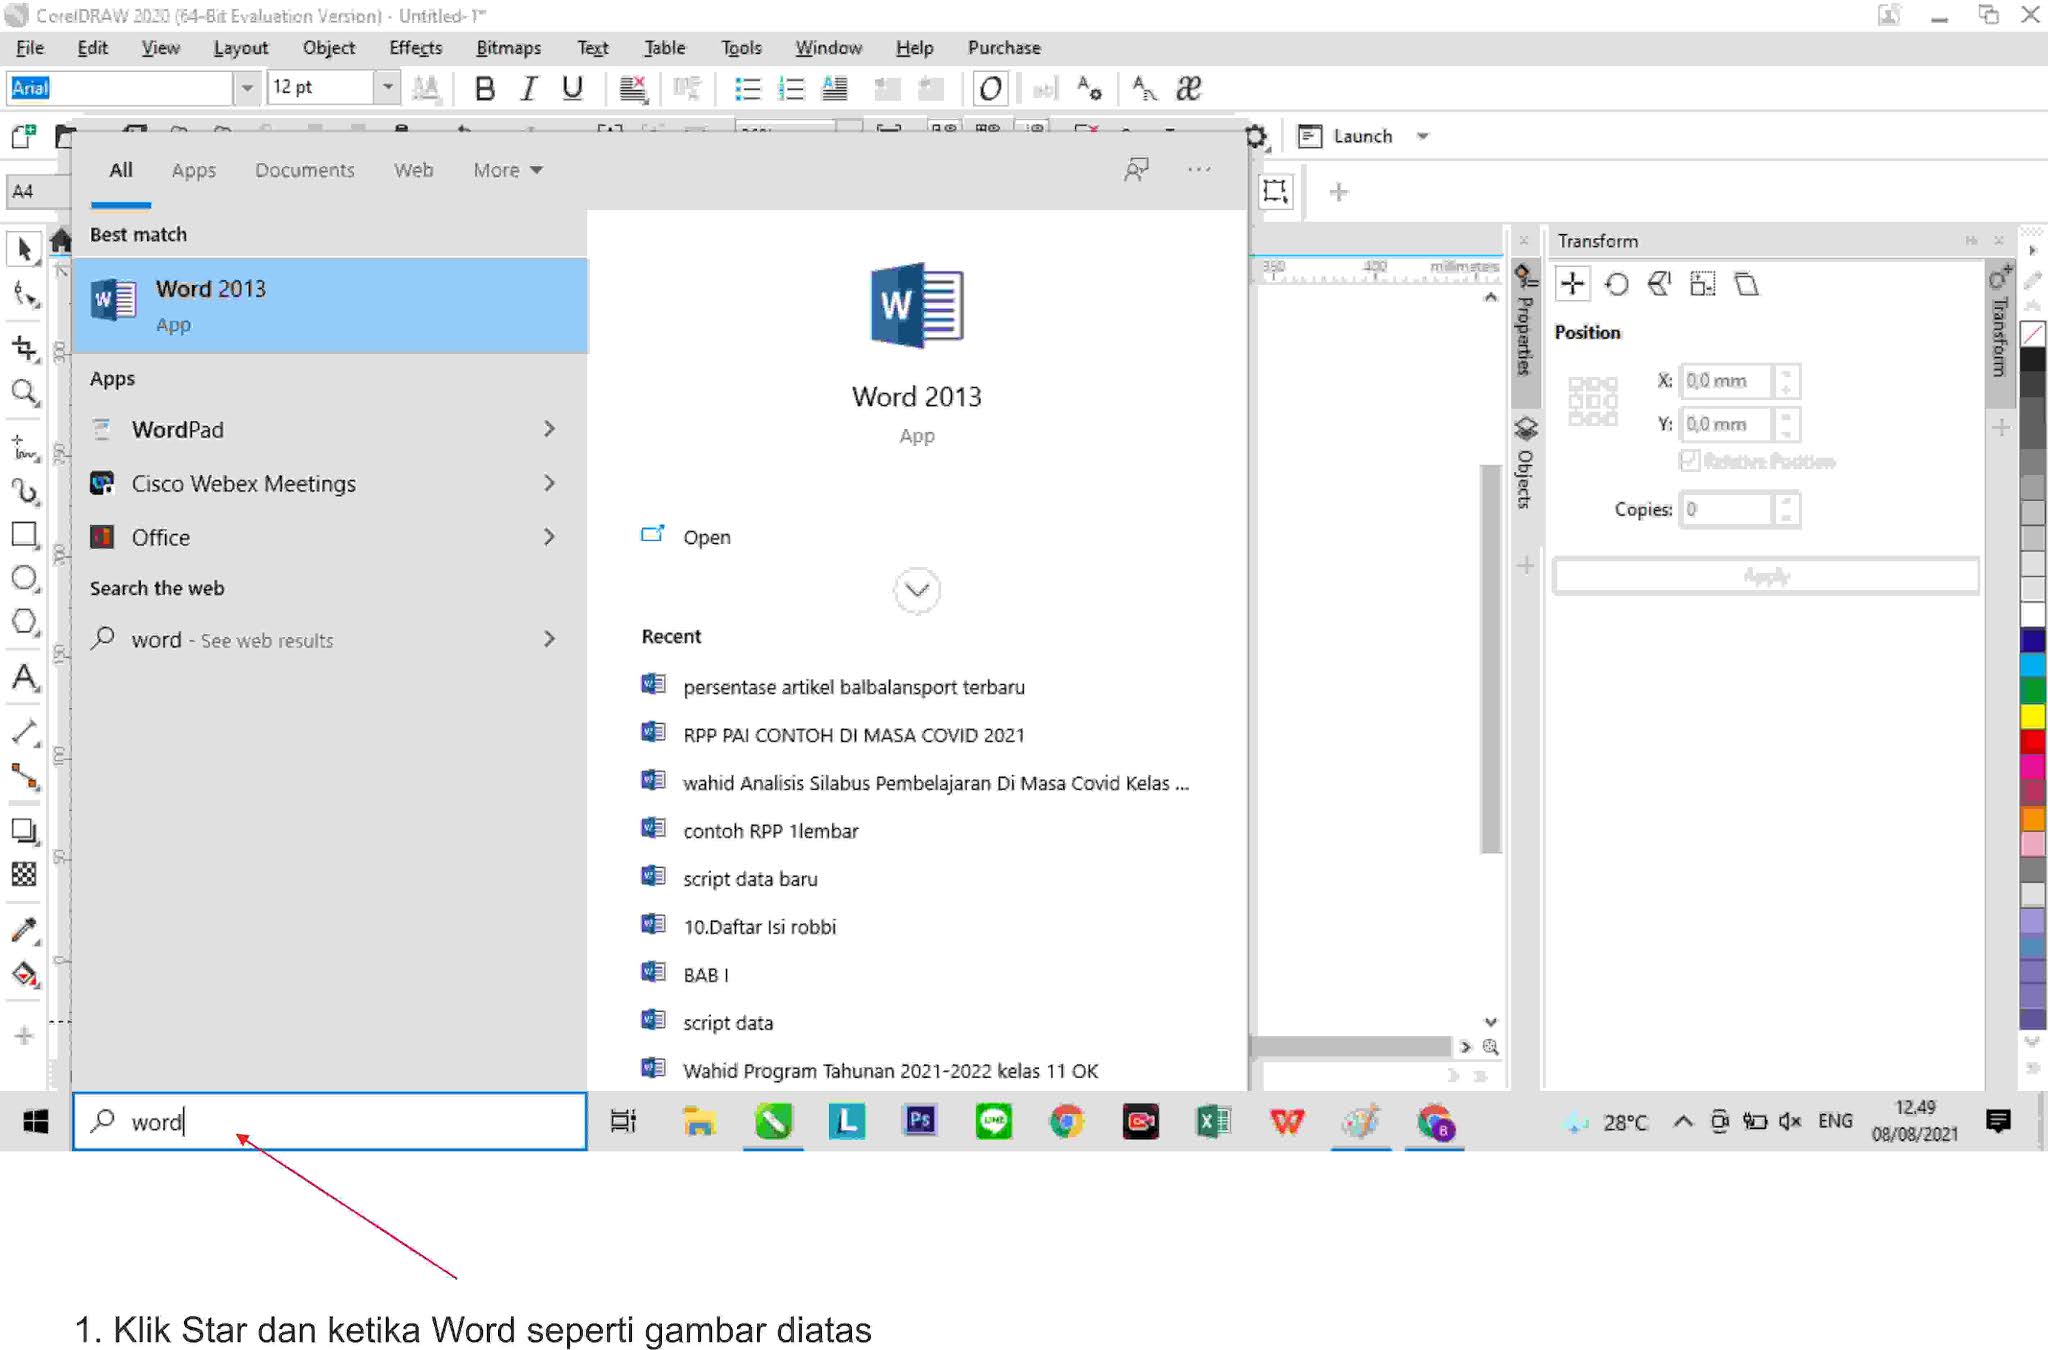Open recent file script data baru
The height and width of the screenshot is (1350, 2048).
click(x=750, y=879)
